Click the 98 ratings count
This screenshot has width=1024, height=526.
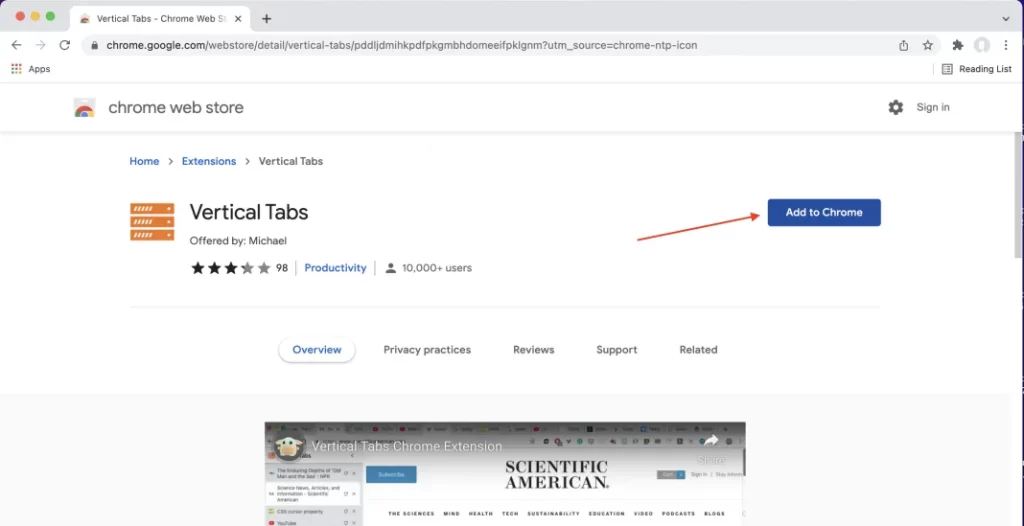click(281, 268)
